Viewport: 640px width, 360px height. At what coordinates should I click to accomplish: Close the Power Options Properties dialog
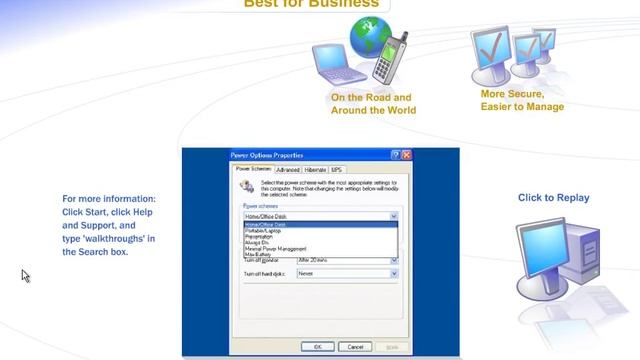tap(407, 155)
